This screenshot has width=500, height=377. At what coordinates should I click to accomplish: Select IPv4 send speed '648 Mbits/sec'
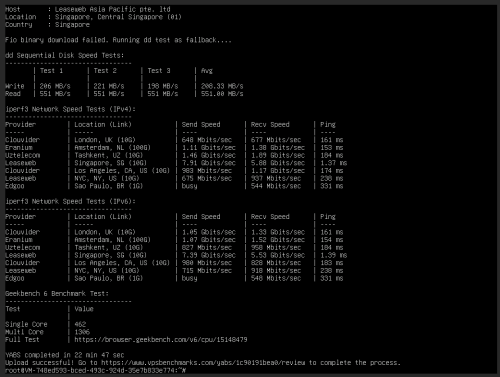(x=207, y=140)
